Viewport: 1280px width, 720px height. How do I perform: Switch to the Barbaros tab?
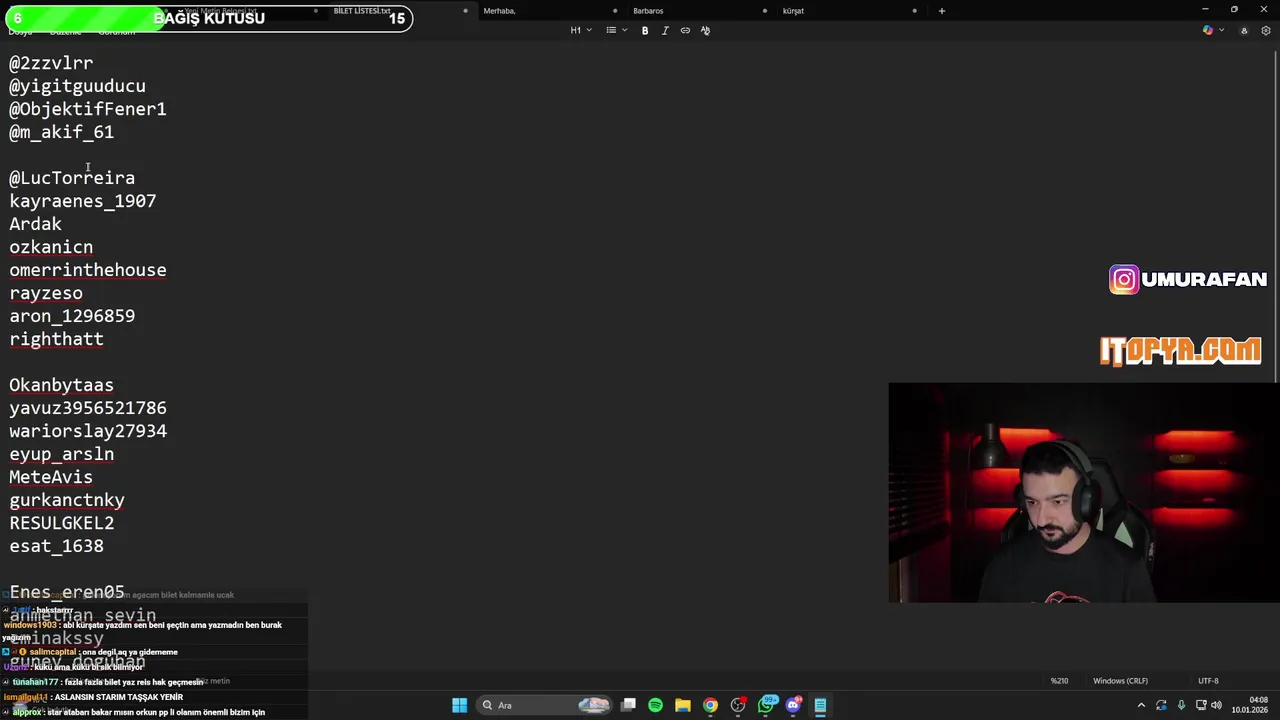648,11
